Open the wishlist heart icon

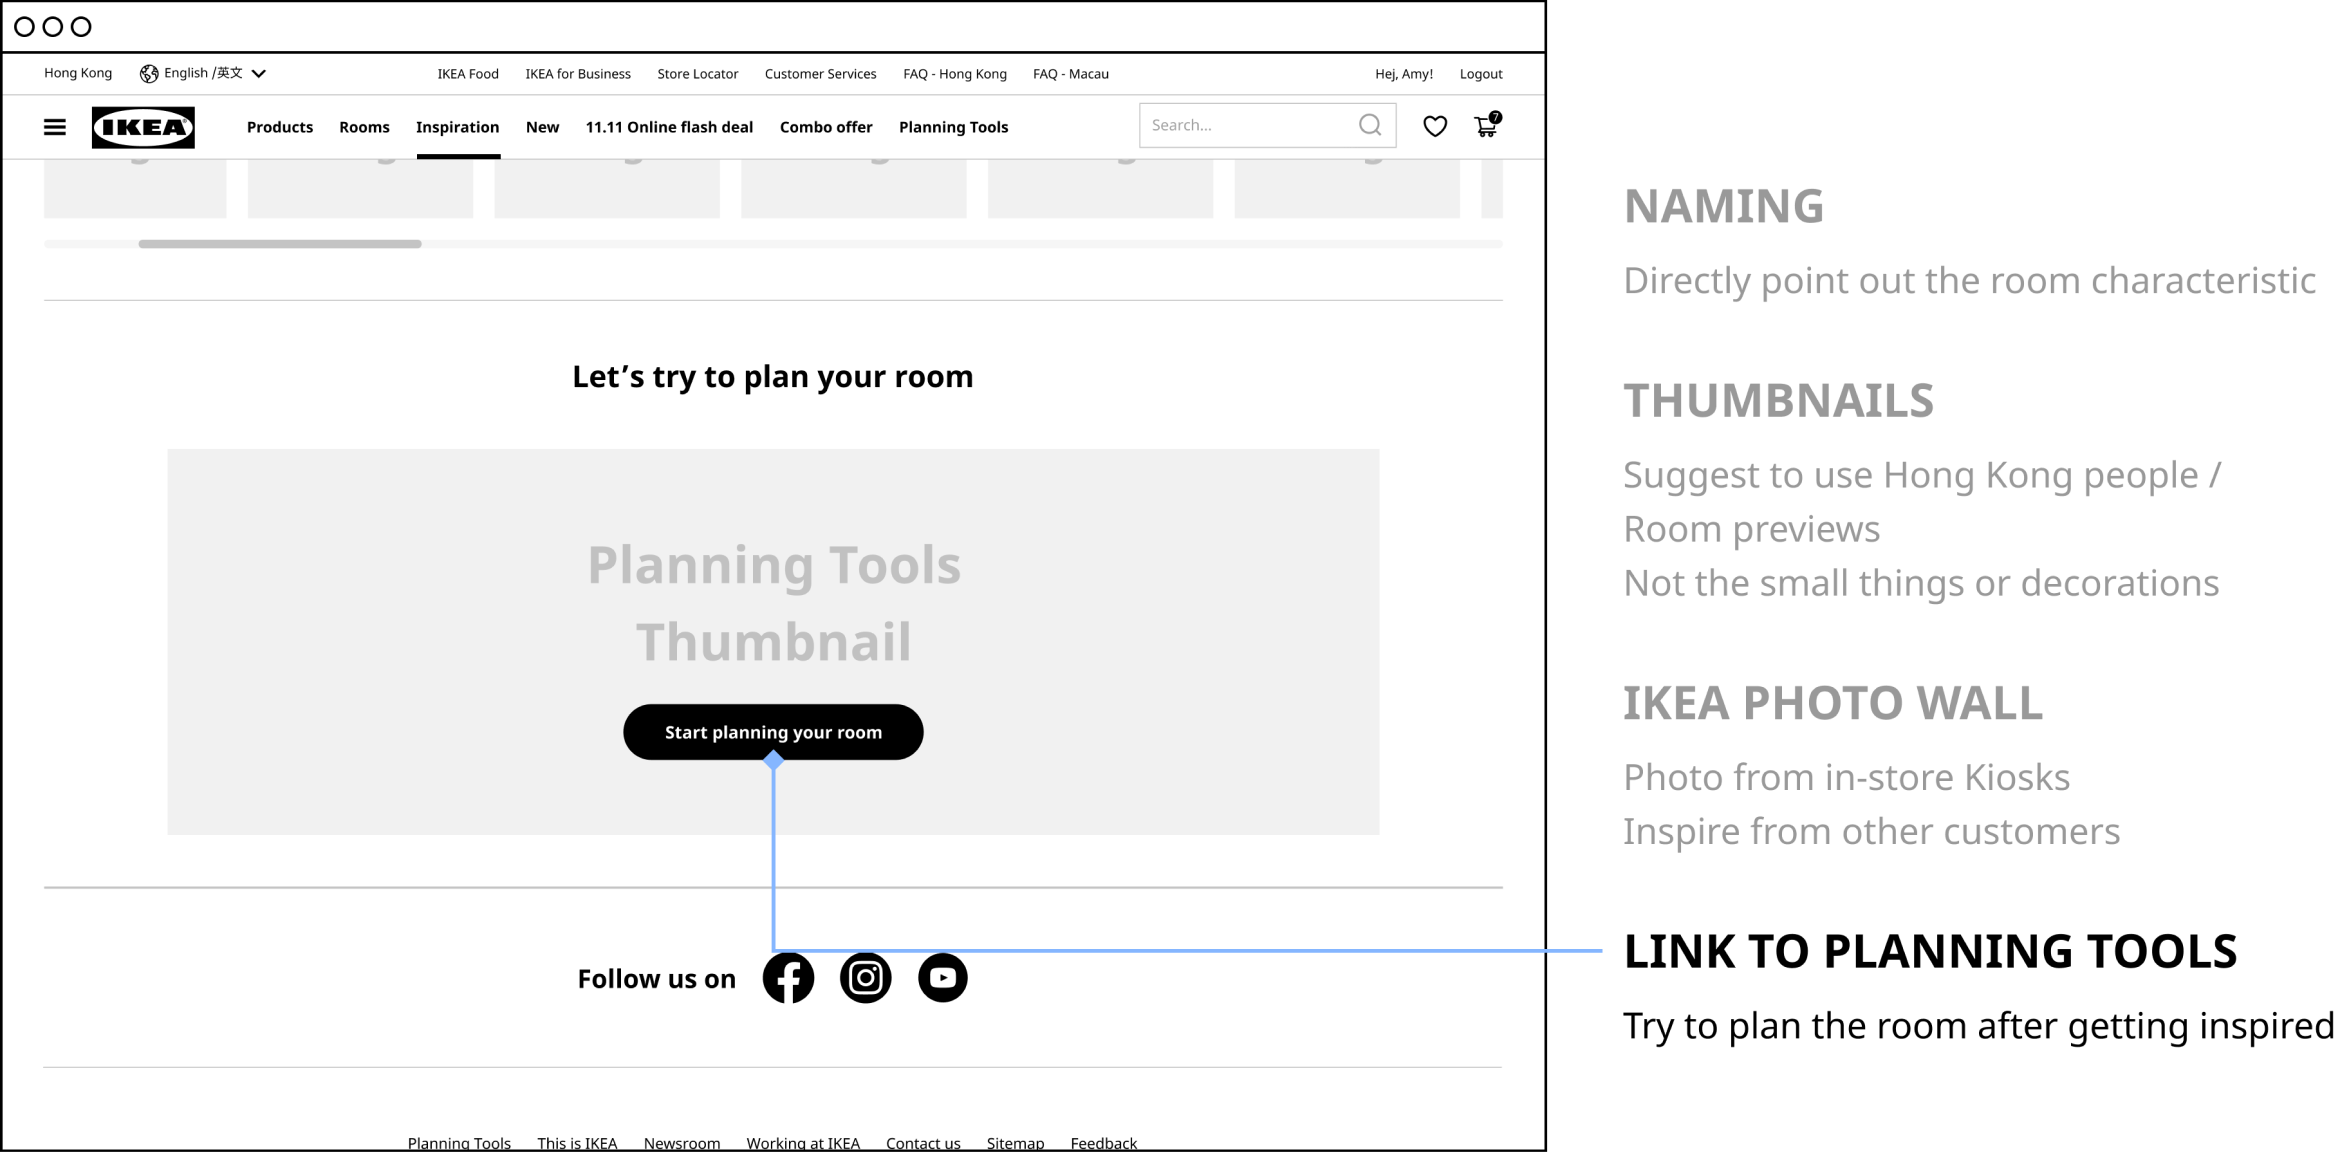point(1434,126)
